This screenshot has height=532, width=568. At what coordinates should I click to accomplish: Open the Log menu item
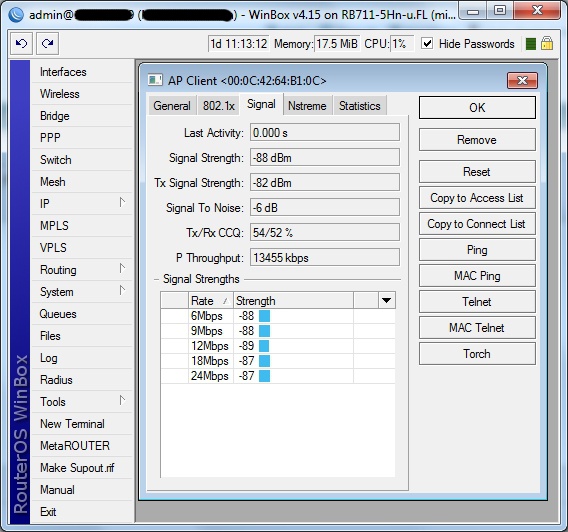(82, 358)
